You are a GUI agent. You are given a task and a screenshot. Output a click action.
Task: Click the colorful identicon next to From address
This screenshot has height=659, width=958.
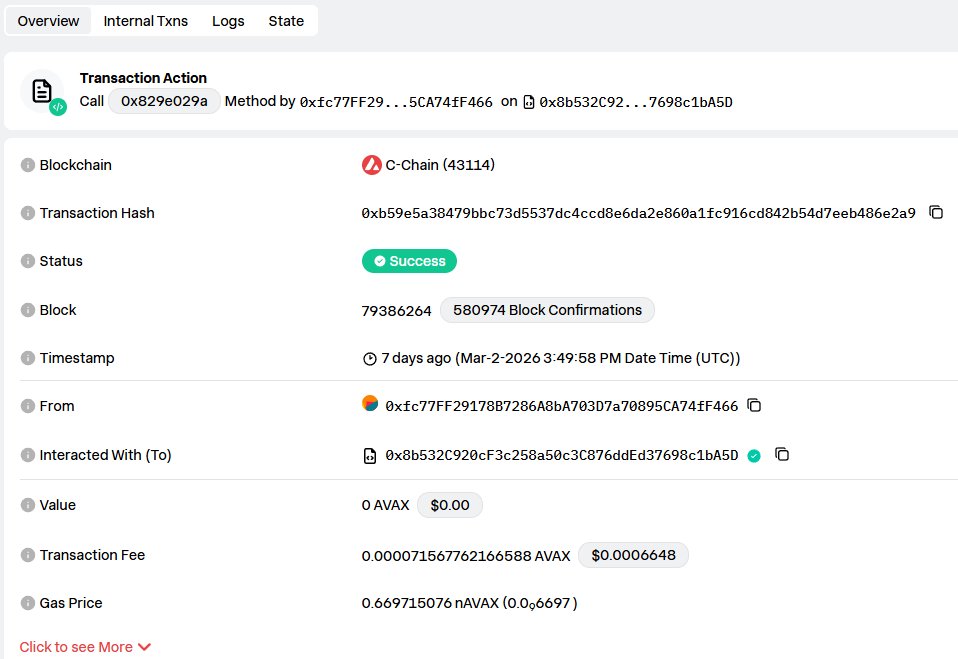[x=370, y=404]
